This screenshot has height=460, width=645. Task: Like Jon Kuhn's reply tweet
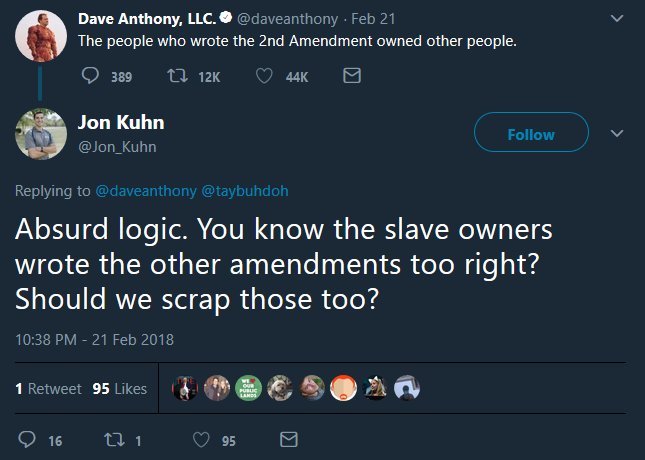point(201,440)
